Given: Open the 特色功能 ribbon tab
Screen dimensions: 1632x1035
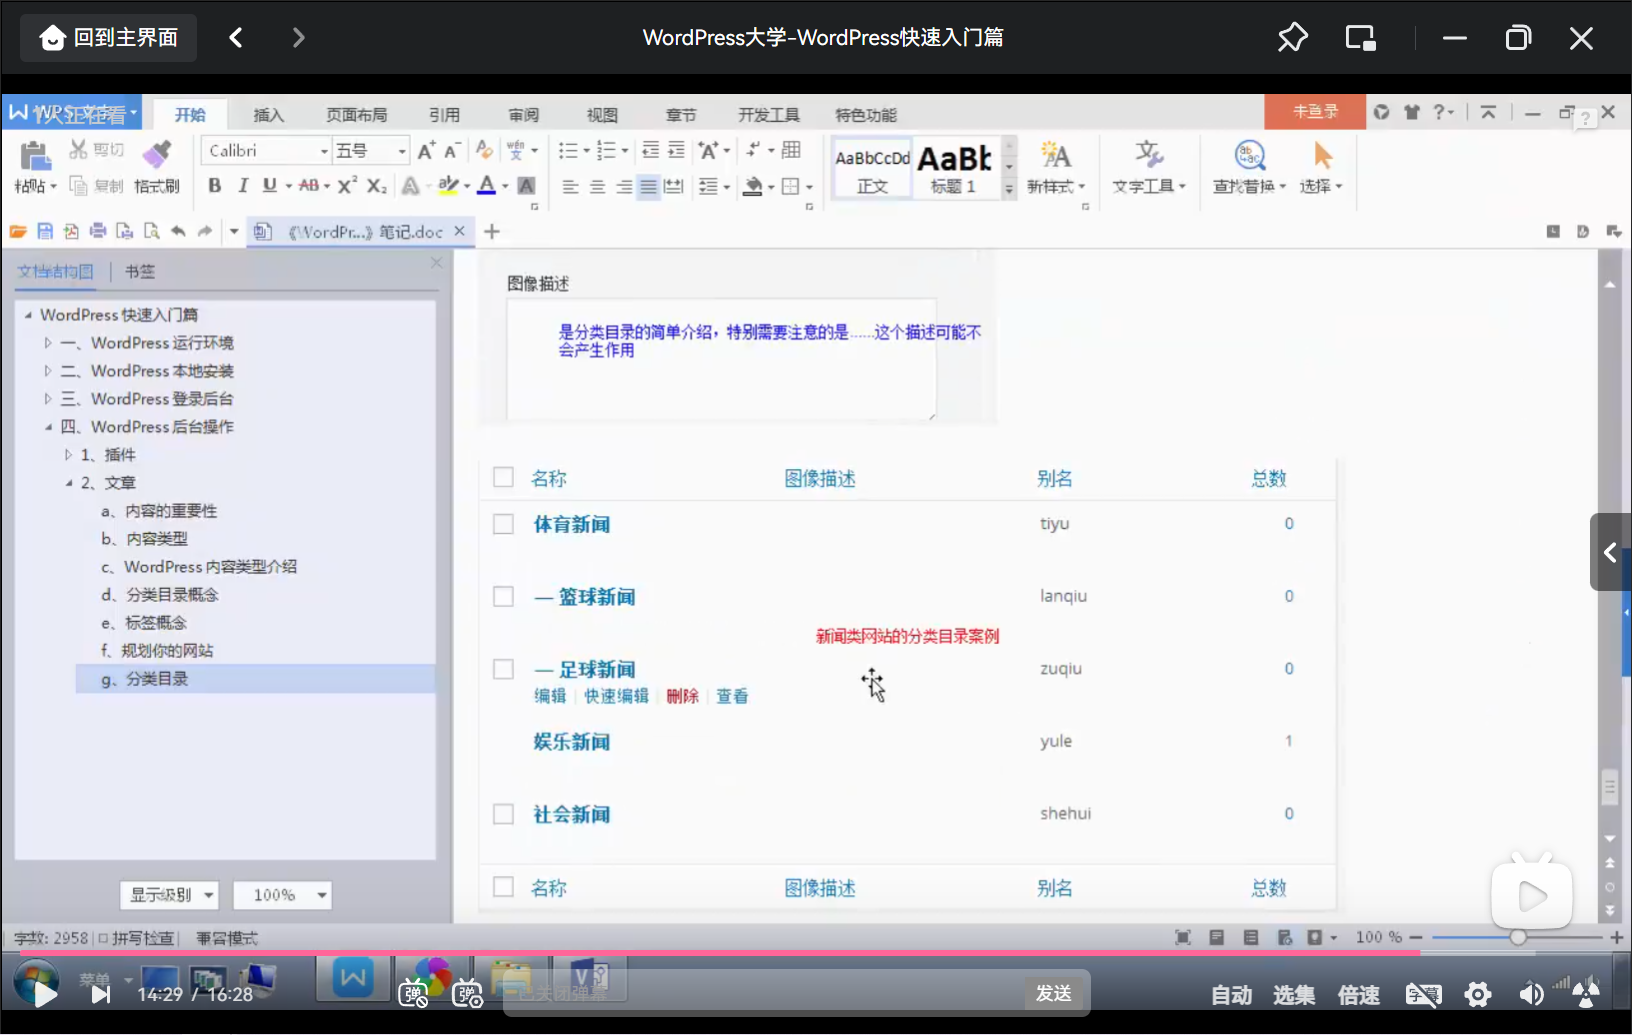Looking at the screenshot, I should point(866,115).
